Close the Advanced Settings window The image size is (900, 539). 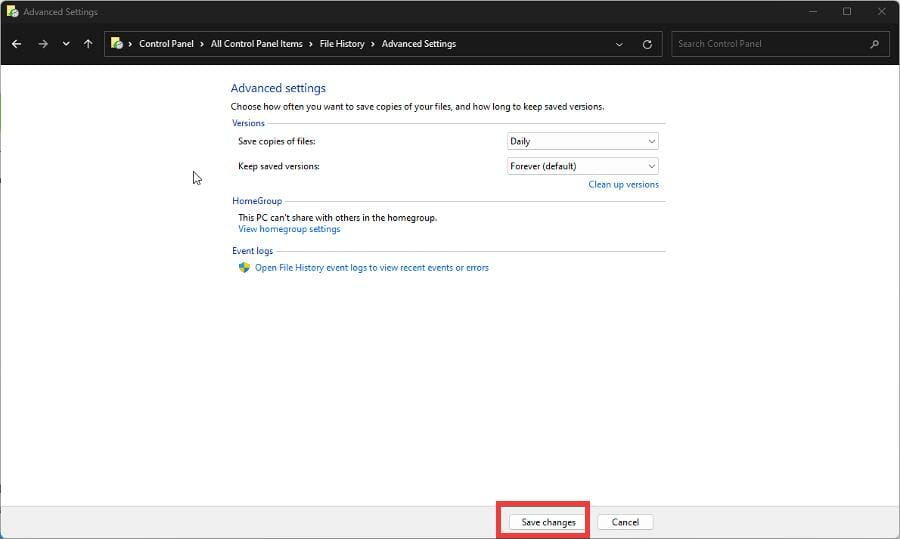click(x=882, y=11)
